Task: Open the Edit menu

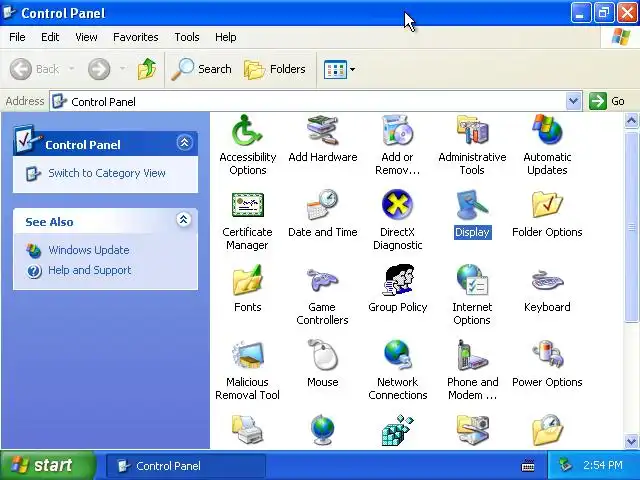Action: 50,37
